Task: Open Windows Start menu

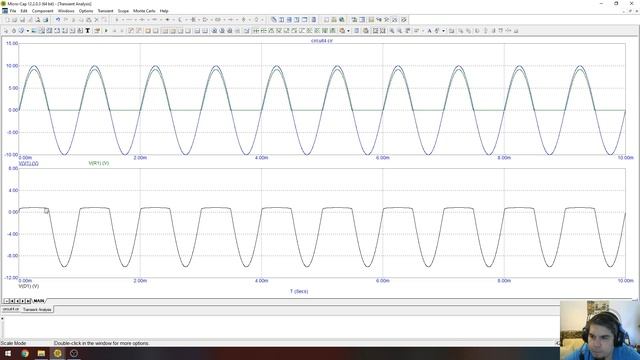Action: (x=8, y=353)
